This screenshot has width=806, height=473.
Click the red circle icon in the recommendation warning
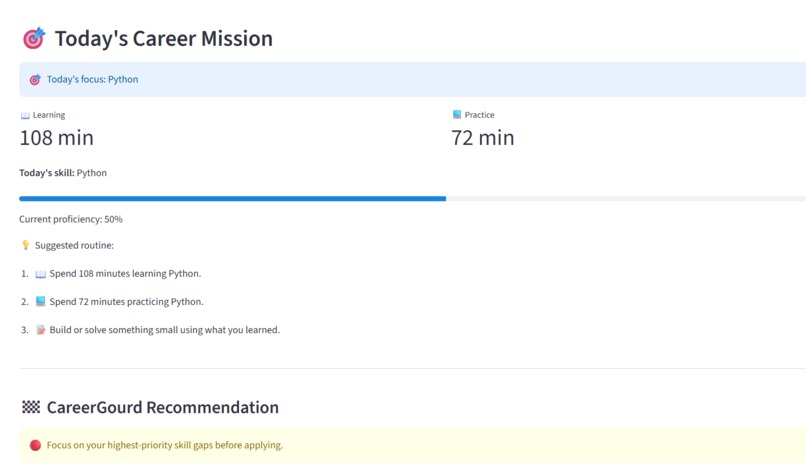coord(35,445)
